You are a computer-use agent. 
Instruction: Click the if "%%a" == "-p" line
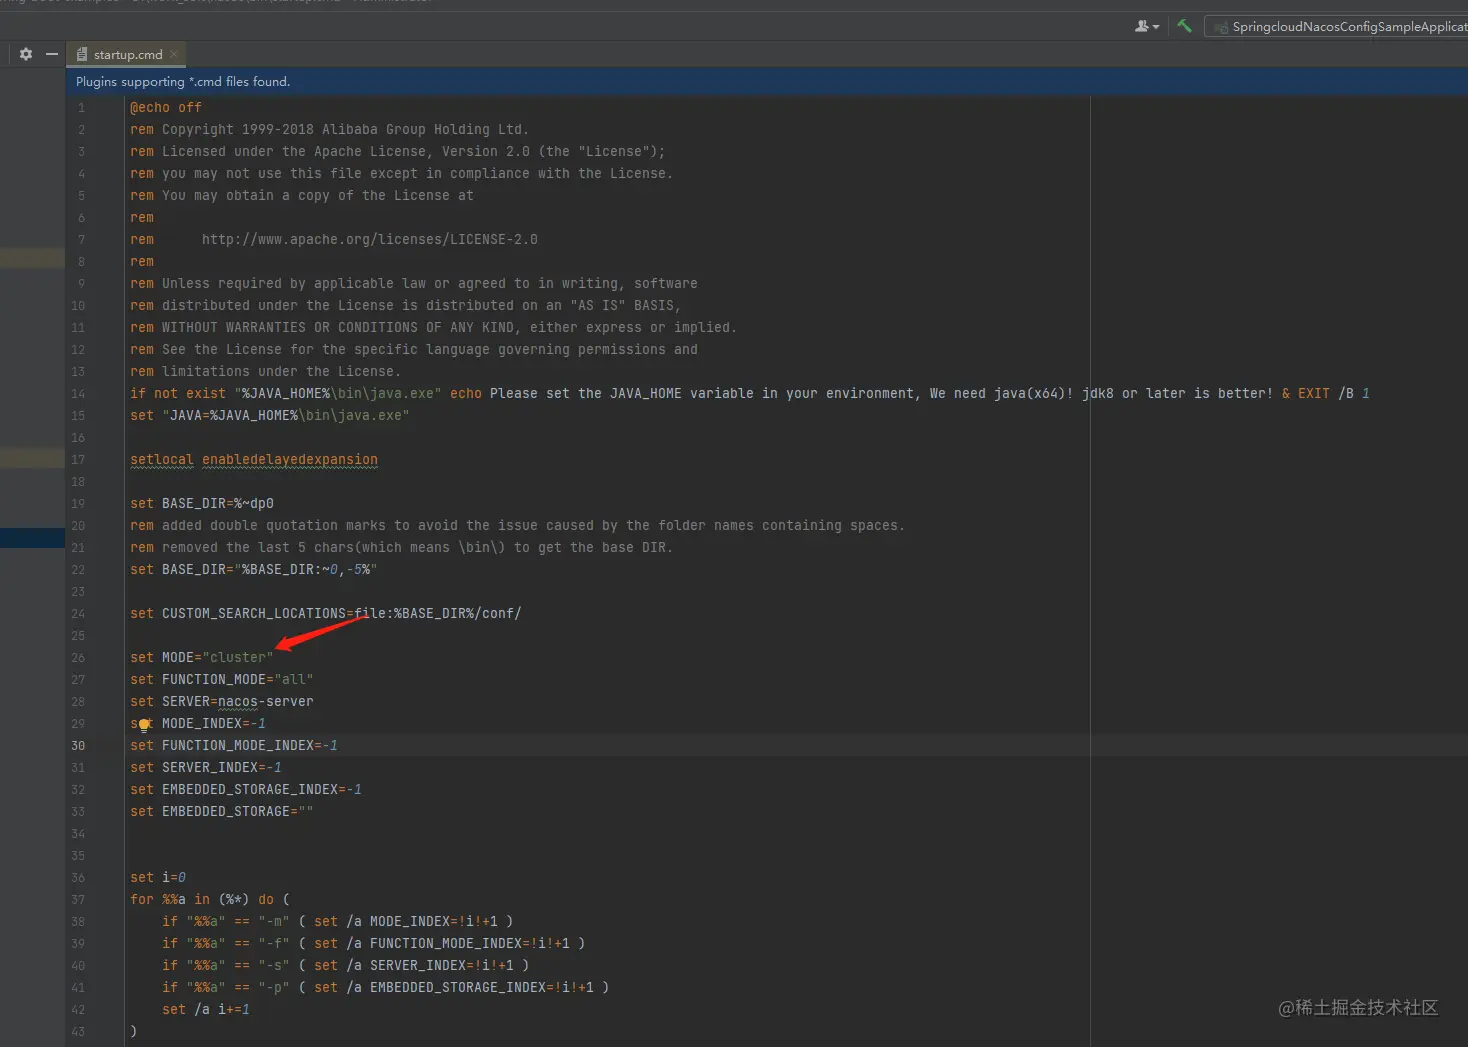click(x=386, y=988)
